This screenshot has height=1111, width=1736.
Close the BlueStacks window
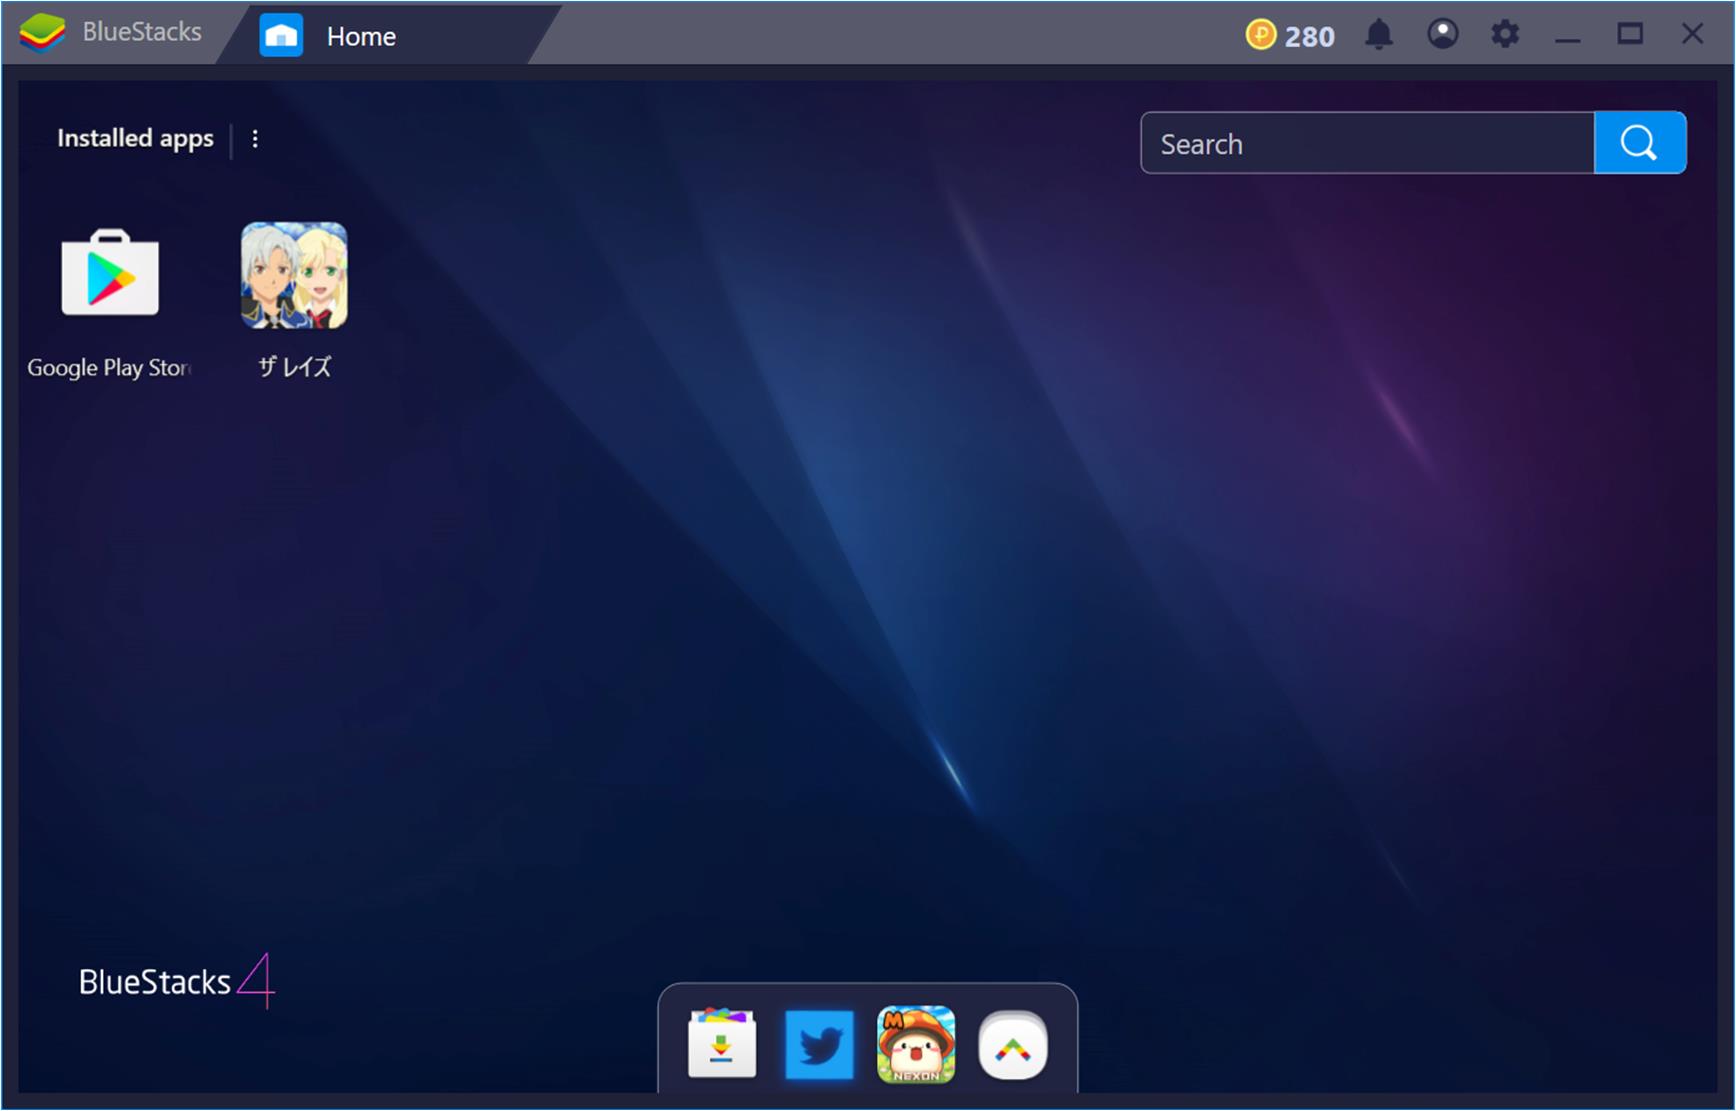pos(1692,34)
